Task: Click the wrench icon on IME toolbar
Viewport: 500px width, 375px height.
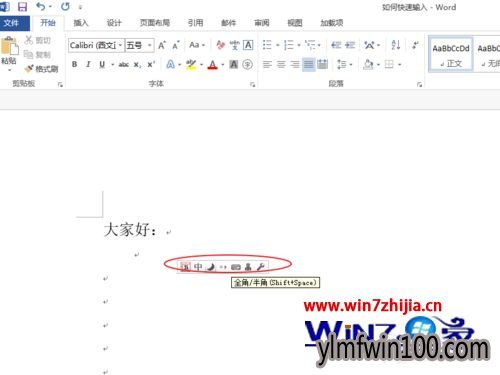Action: coord(260,267)
